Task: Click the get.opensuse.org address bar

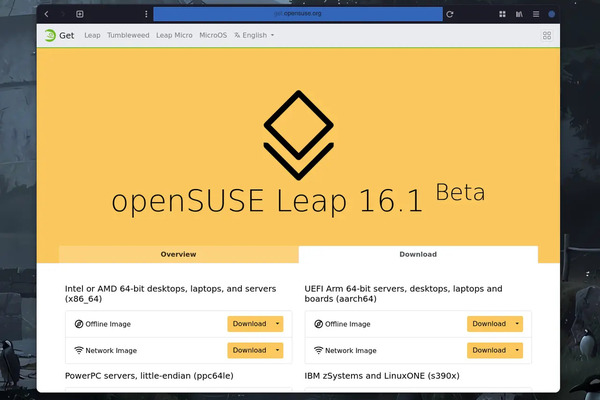Action: point(298,14)
